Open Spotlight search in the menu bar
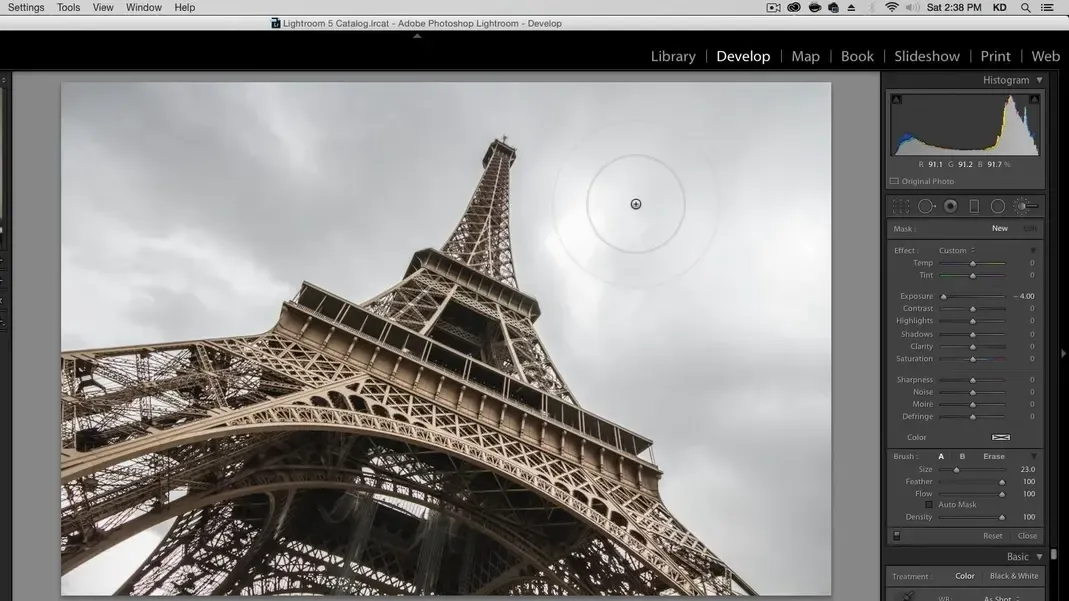Image resolution: width=1069 pixels, height=601 pixels. [1025, 7]
